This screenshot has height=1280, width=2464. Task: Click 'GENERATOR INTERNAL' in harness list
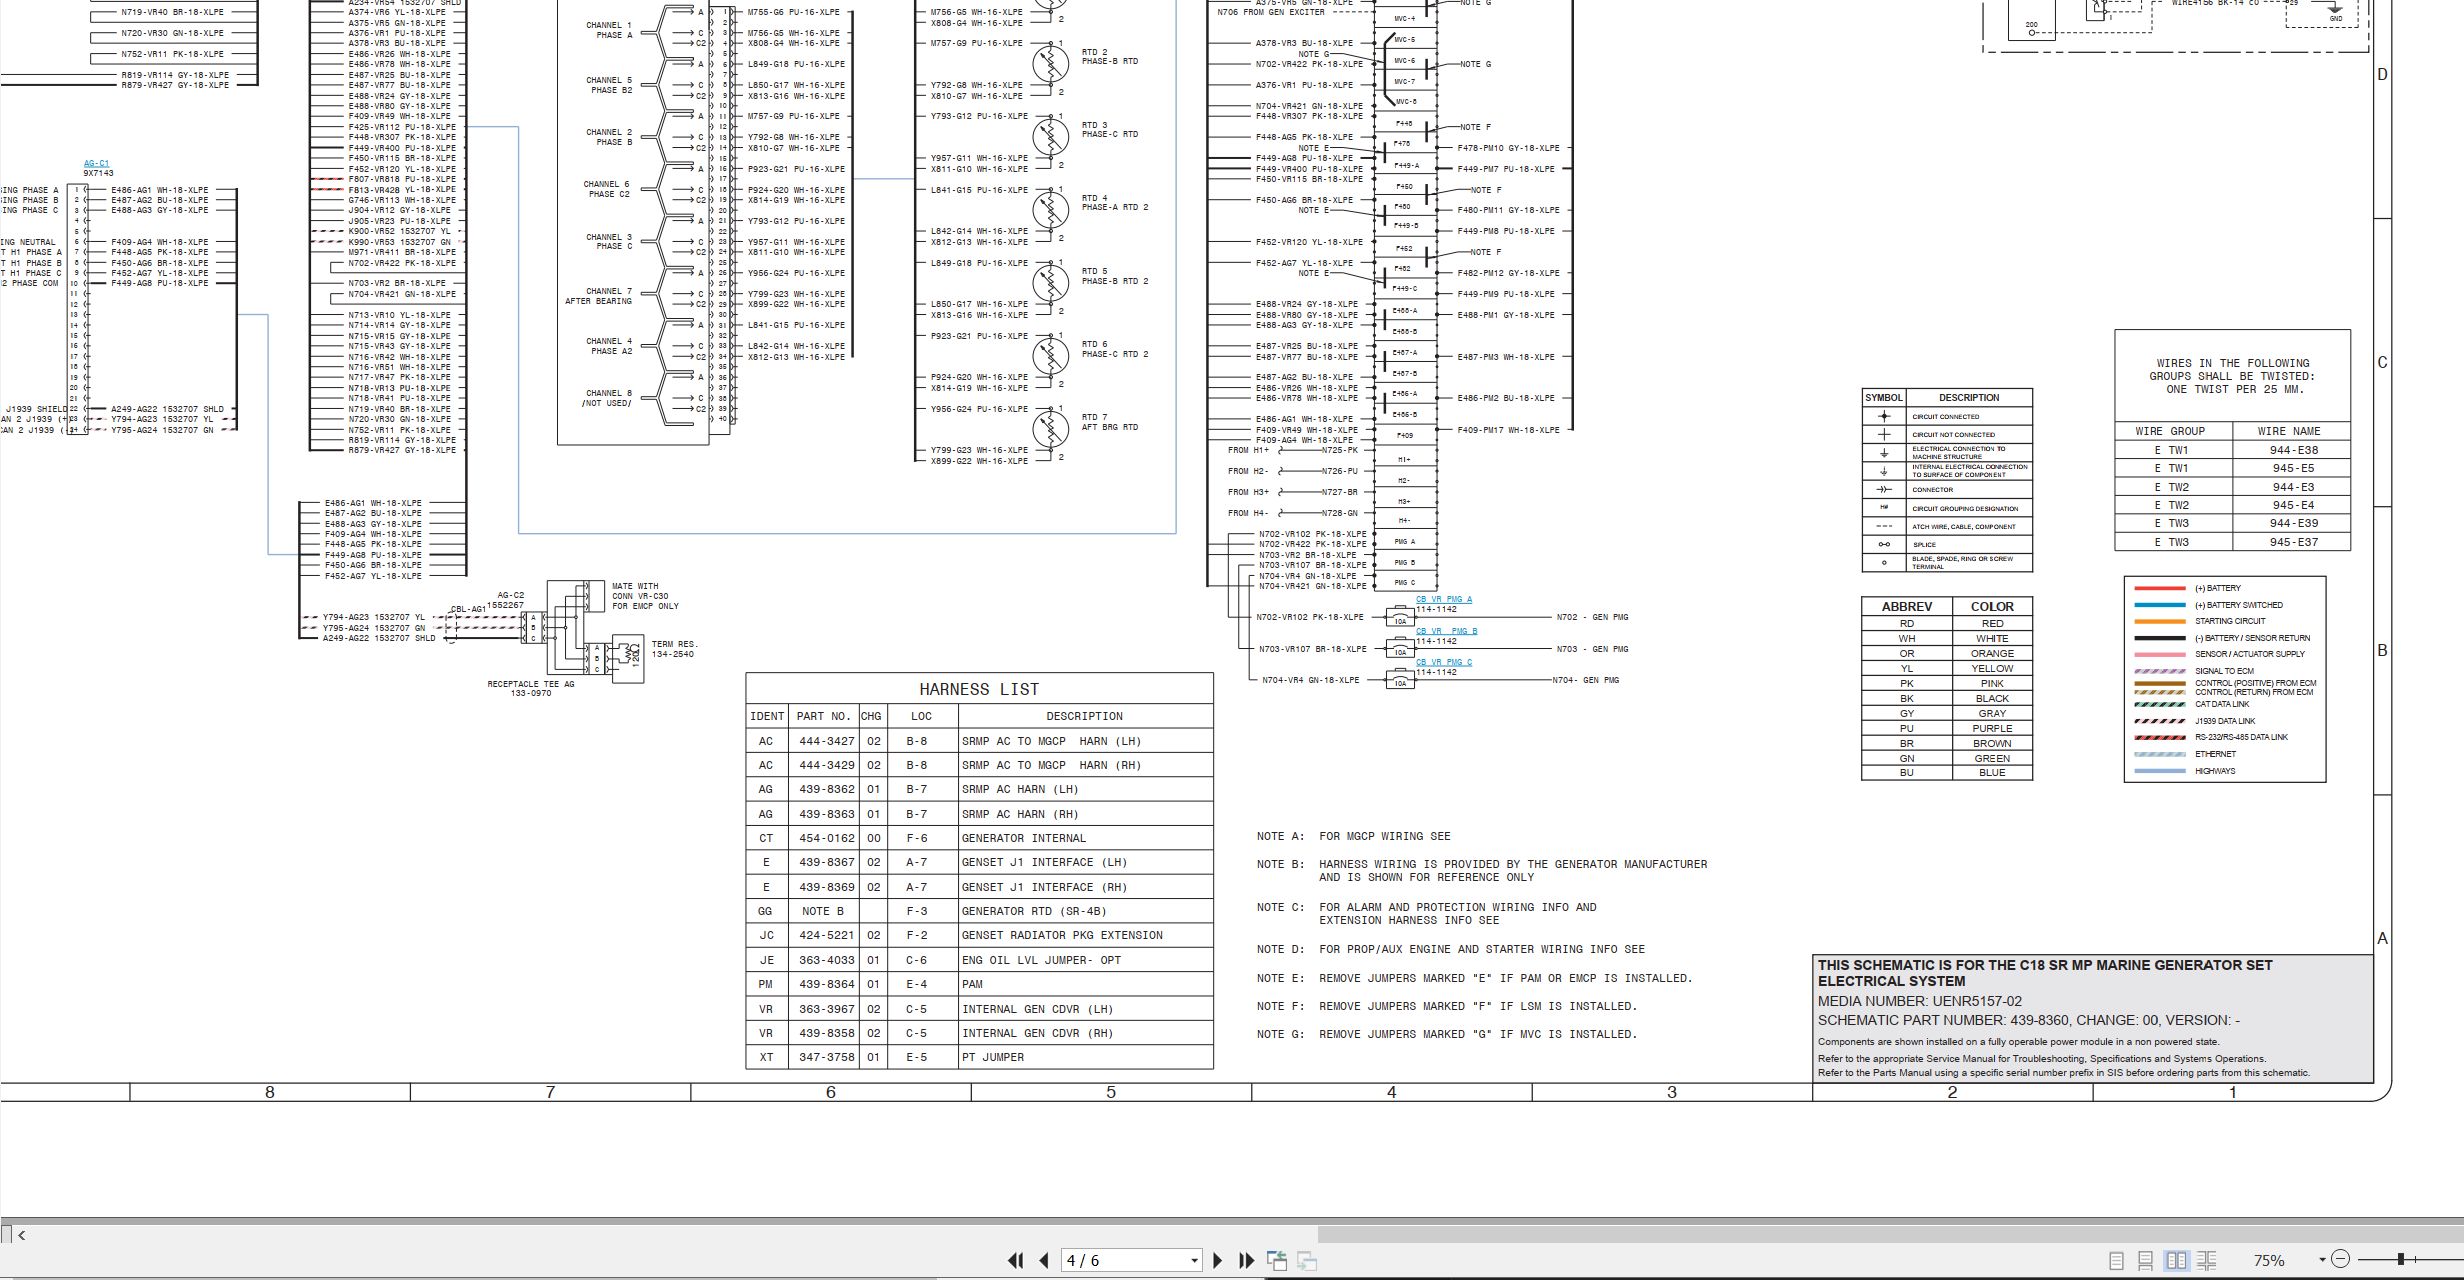pyautogui.click(x=1023, y=838)
